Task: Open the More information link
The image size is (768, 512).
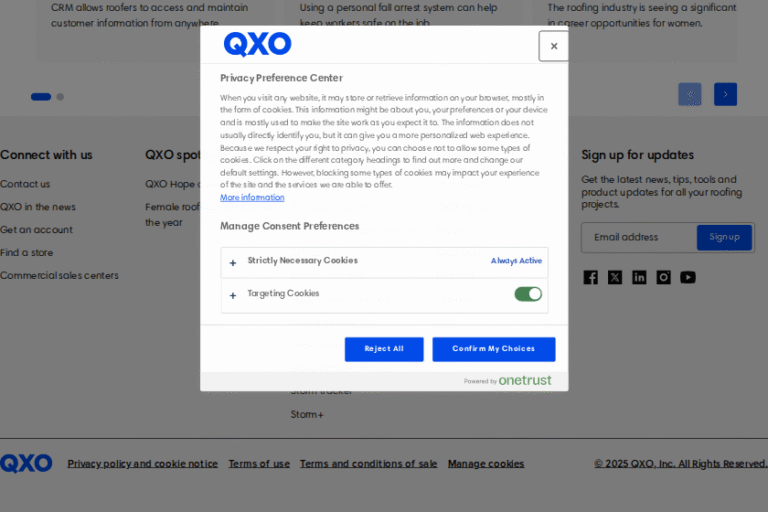Action: [x=252, y=197]
